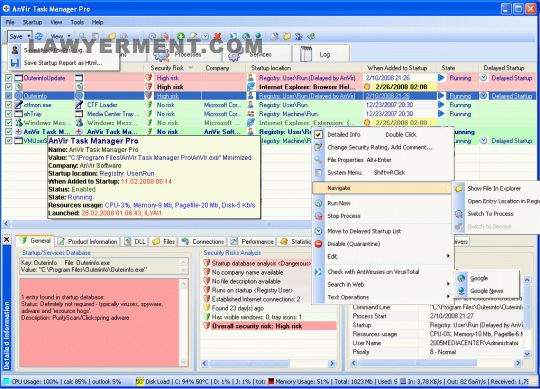Image resolution: width=540 pixels, height=389 pixels.
Task: Toggle the VMUserS row checkbox
Action: (9, 140)
